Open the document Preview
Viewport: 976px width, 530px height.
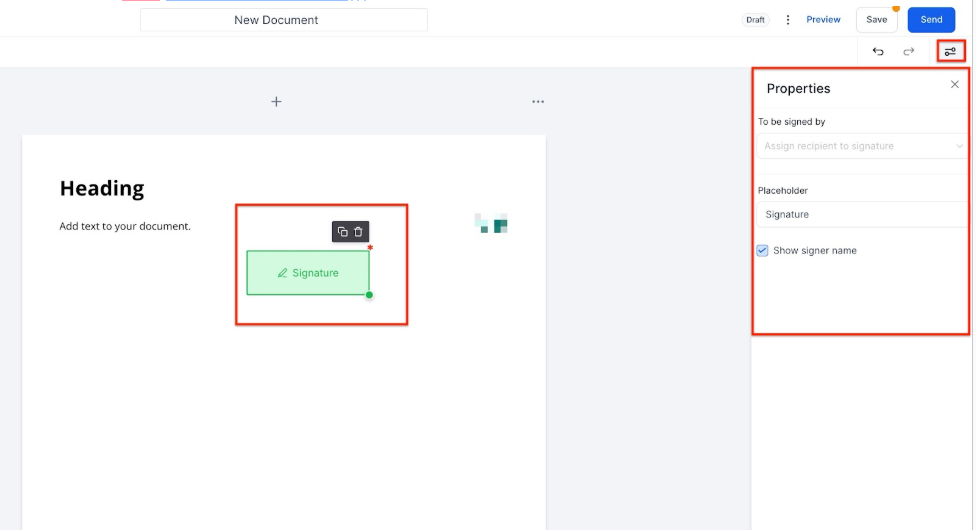(x=823, y=20)
